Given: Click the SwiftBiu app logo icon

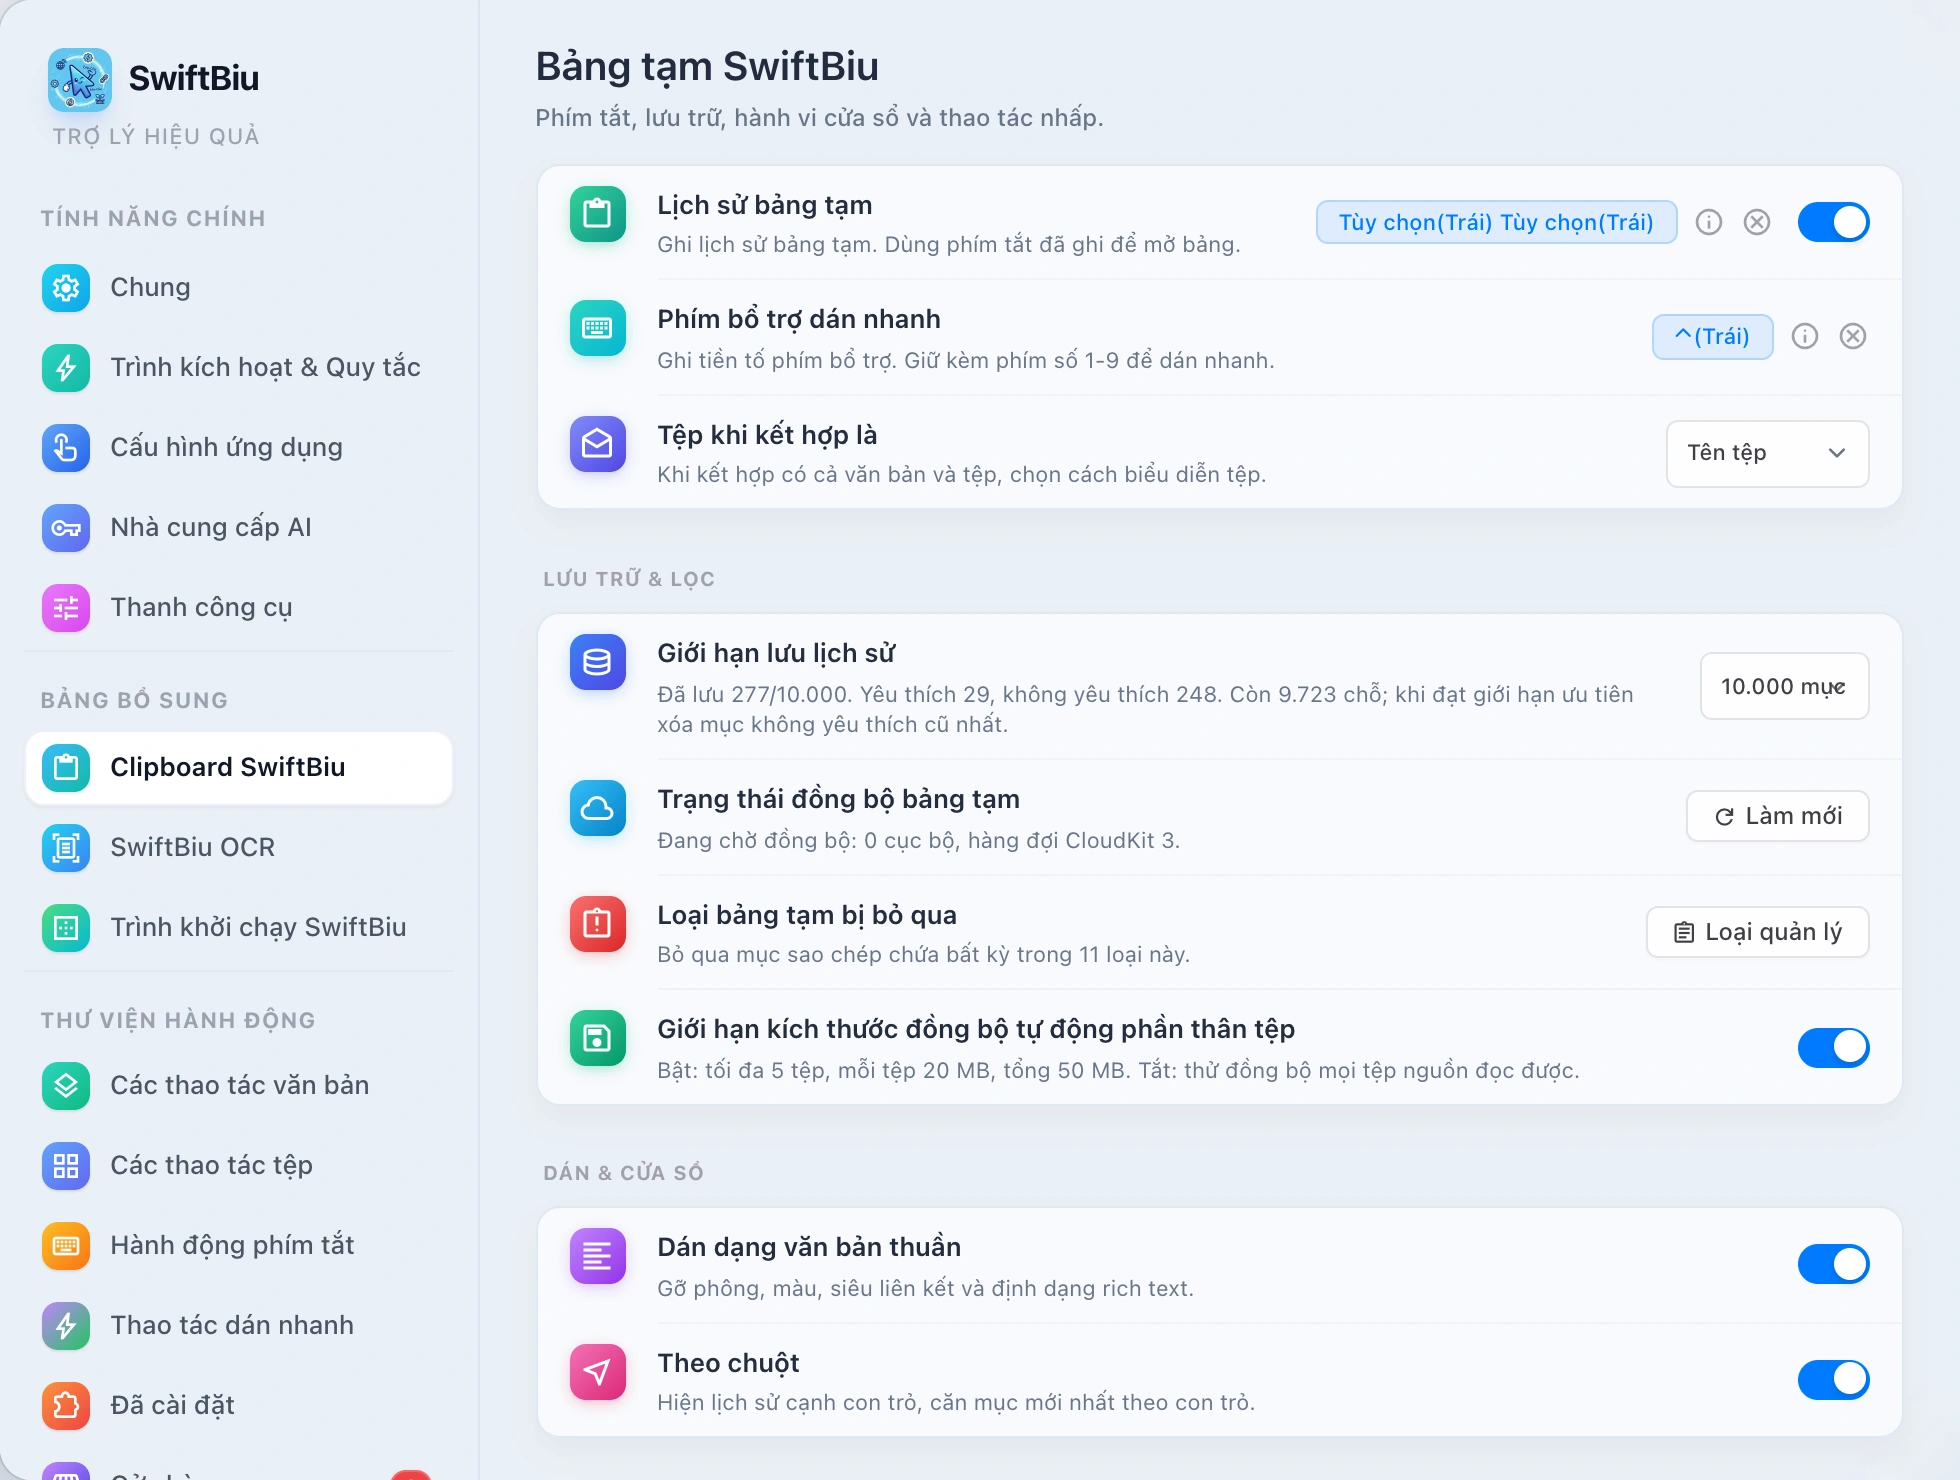Looking at the screenshot, I should (x=80, y=79).
